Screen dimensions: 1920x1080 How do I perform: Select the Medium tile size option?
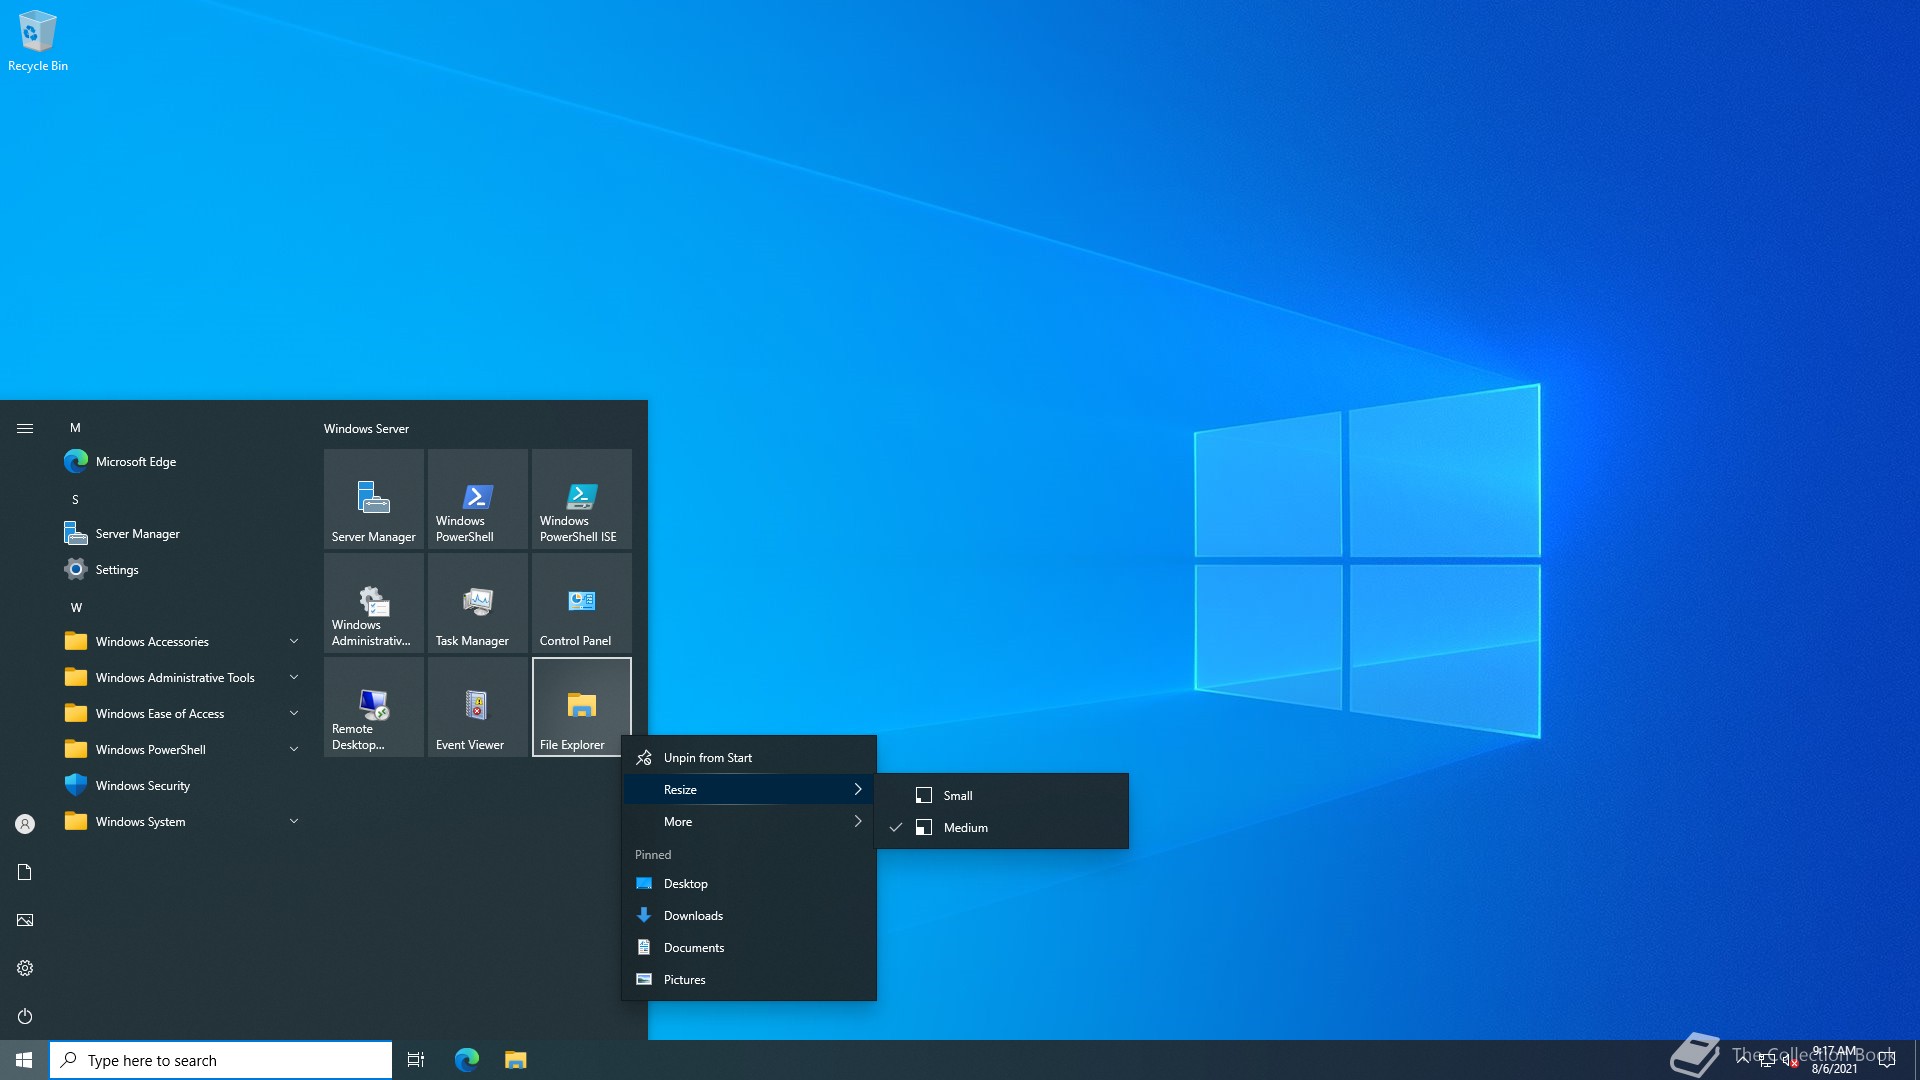[1002, 828]
